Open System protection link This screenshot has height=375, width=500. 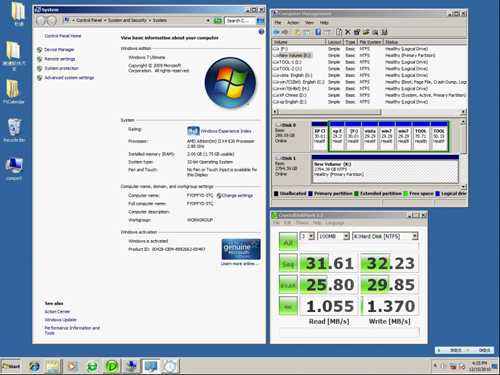click(x=62, y=68)
